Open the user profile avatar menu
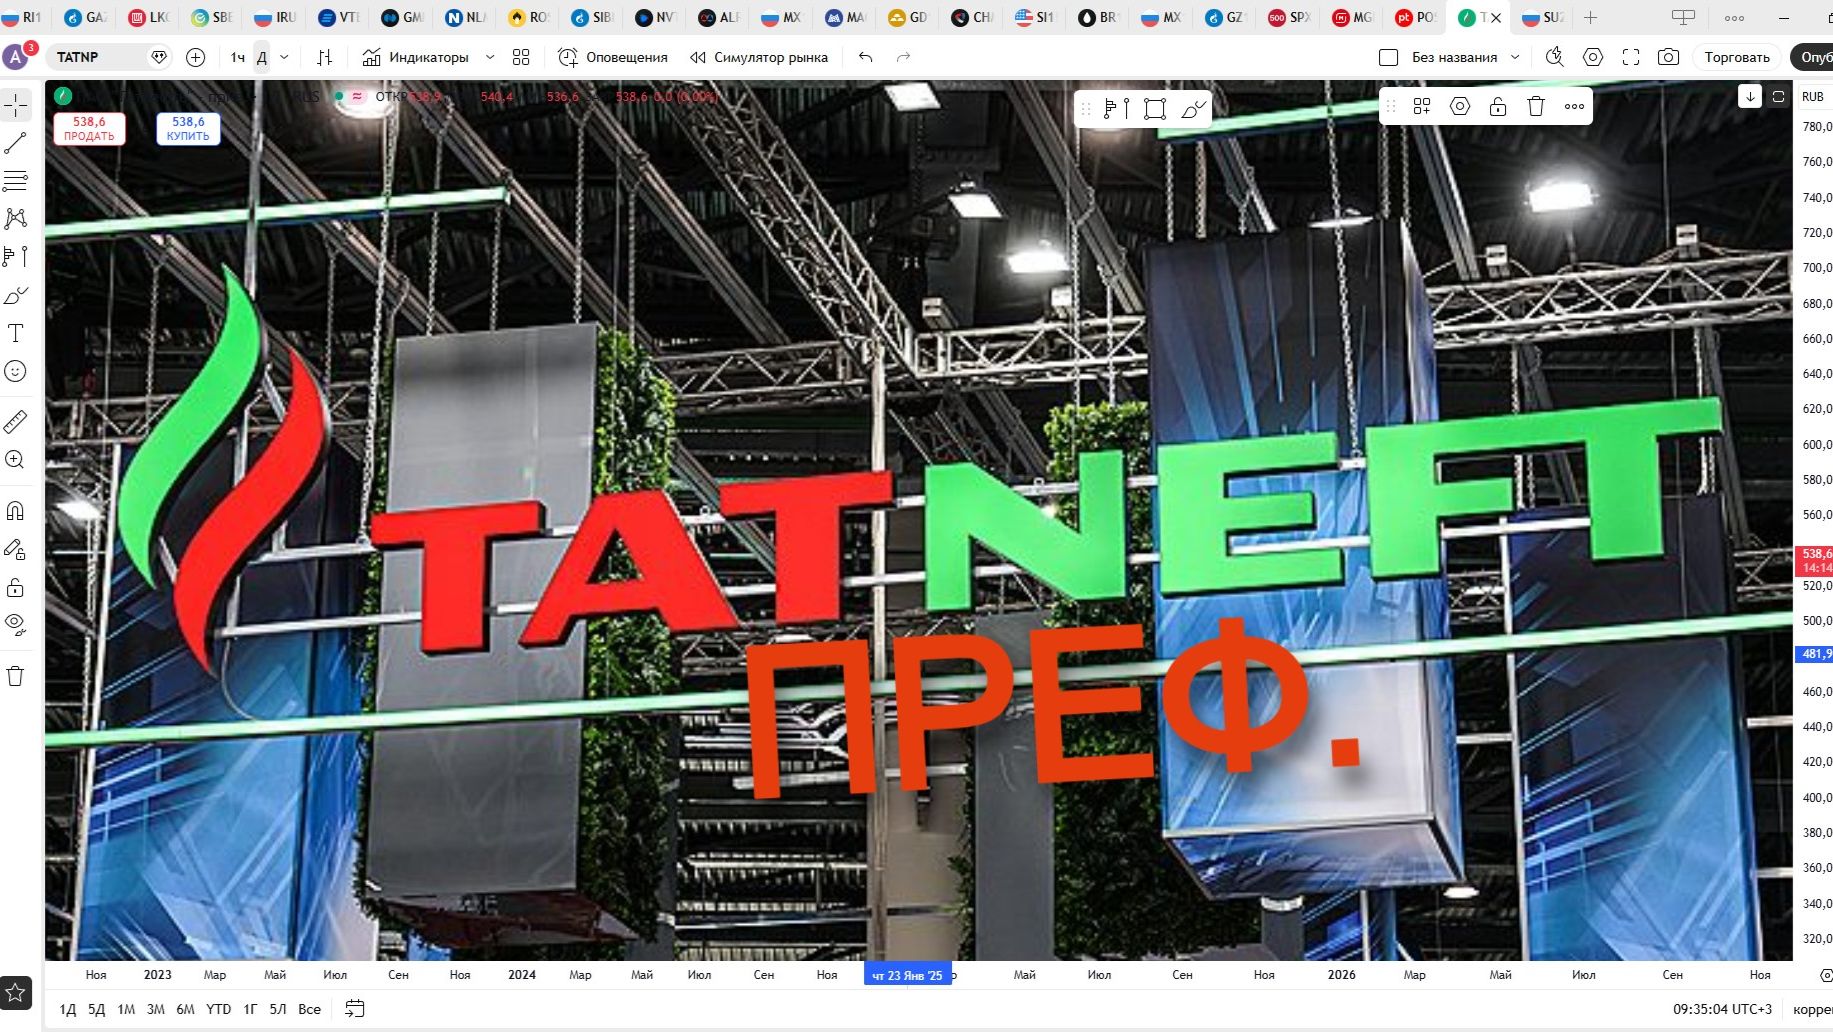This screenshot has height=1032, width=1833. (17, 57)
